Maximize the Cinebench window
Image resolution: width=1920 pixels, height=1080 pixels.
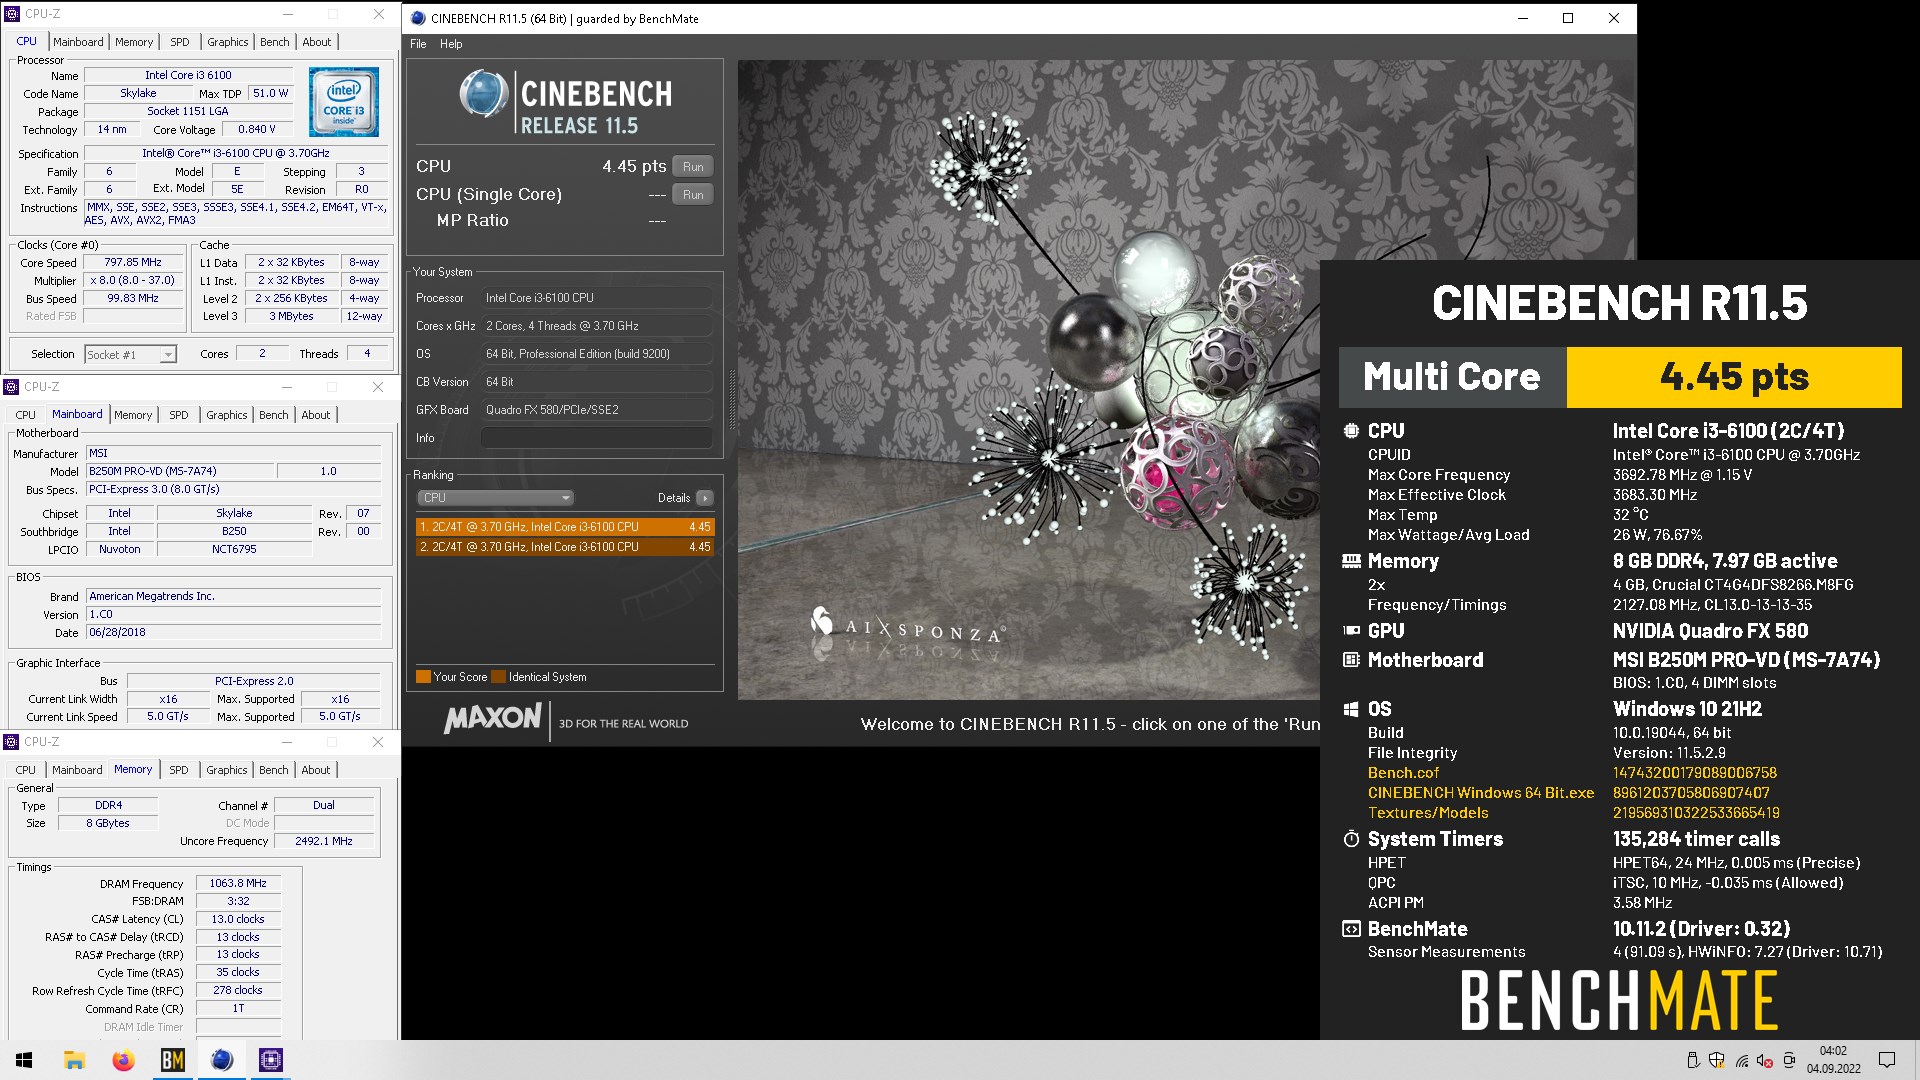click(1568, 18)
